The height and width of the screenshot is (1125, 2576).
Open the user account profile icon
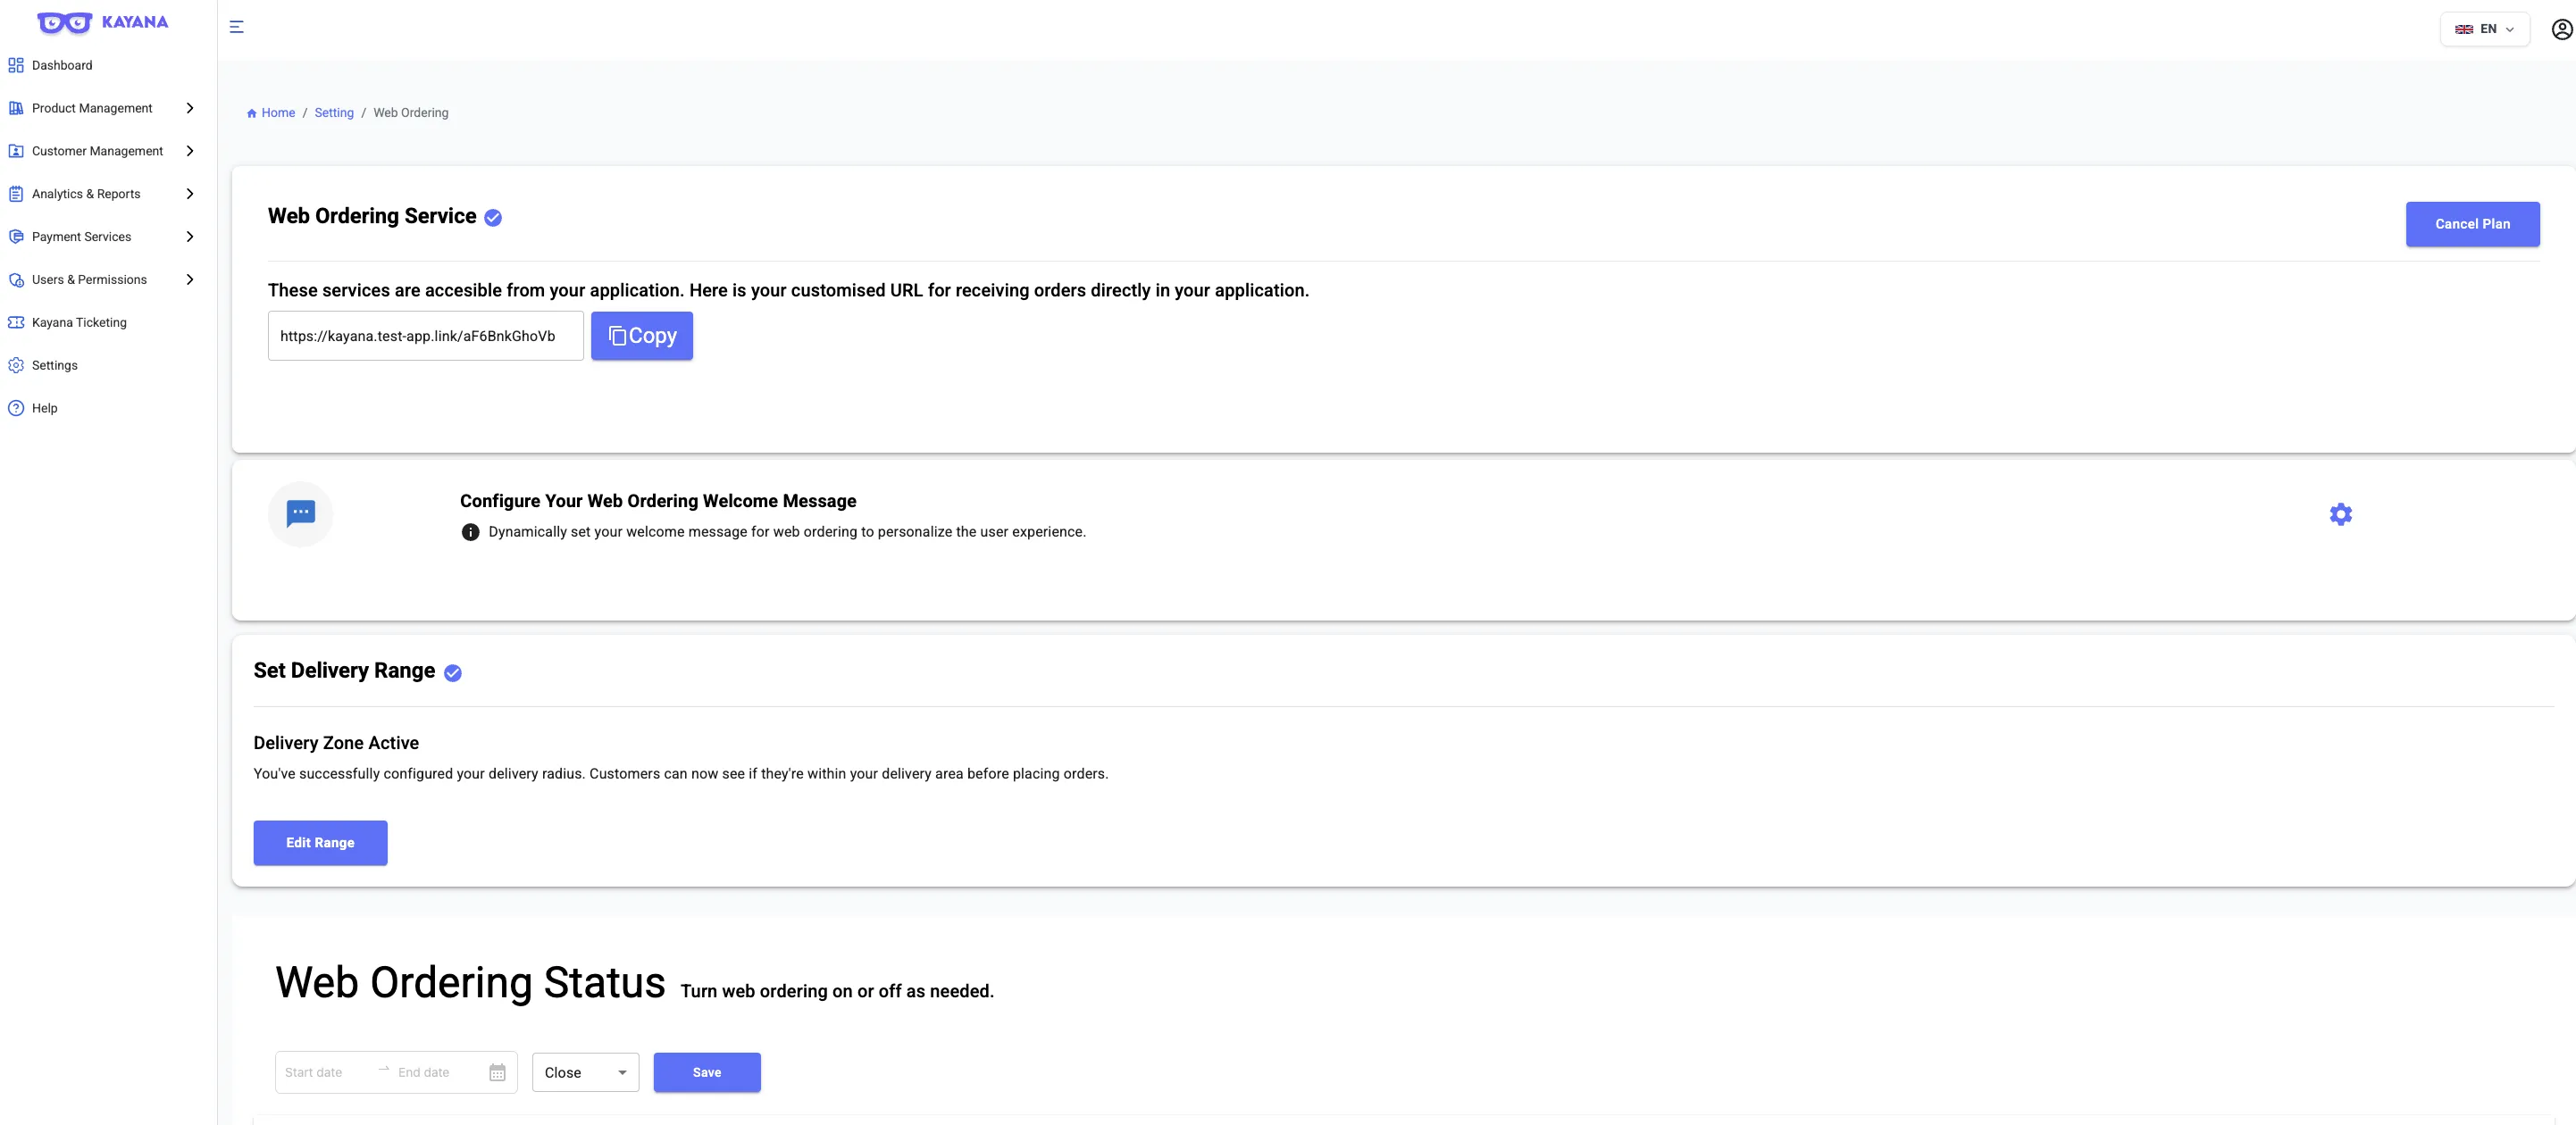[x=2561, y=29]
